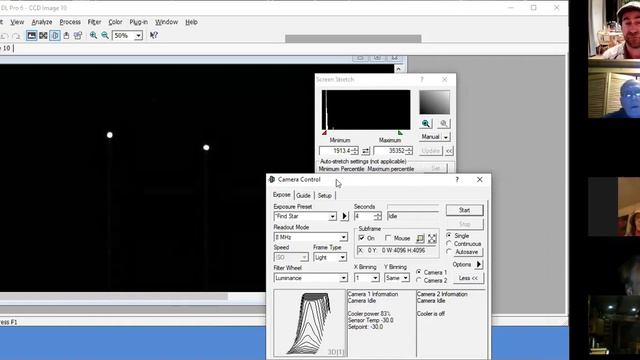This screenshot has height=360, width=640.
Task: Click the Zoom In magnifier on toolbar
Action: click(93, 36)
